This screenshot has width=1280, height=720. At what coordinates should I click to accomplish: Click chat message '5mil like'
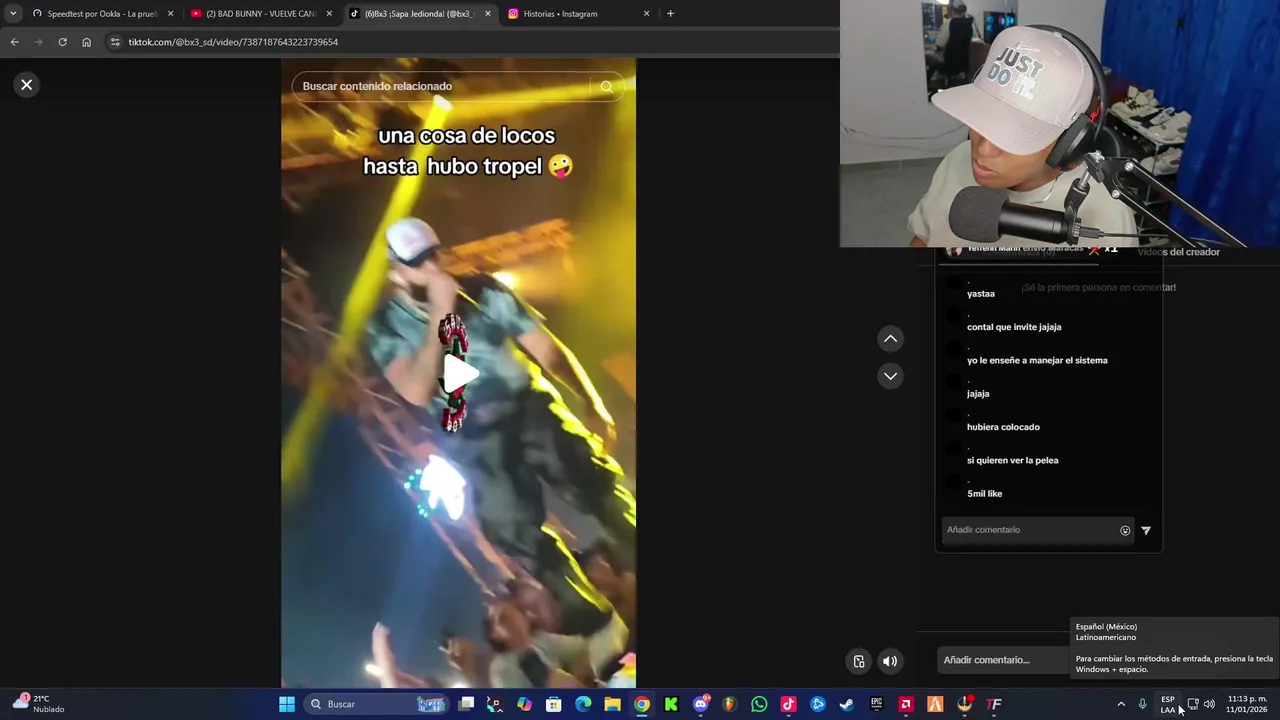[x=984, y=493]
